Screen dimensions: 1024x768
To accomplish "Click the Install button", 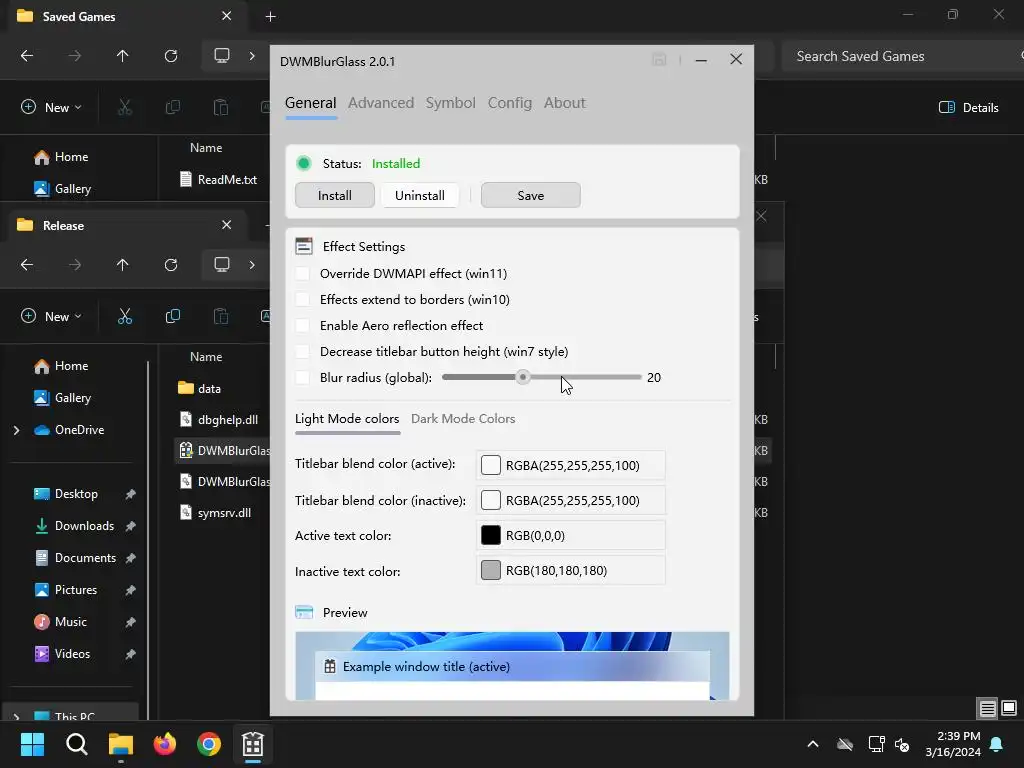I will (x=334, y=195).
